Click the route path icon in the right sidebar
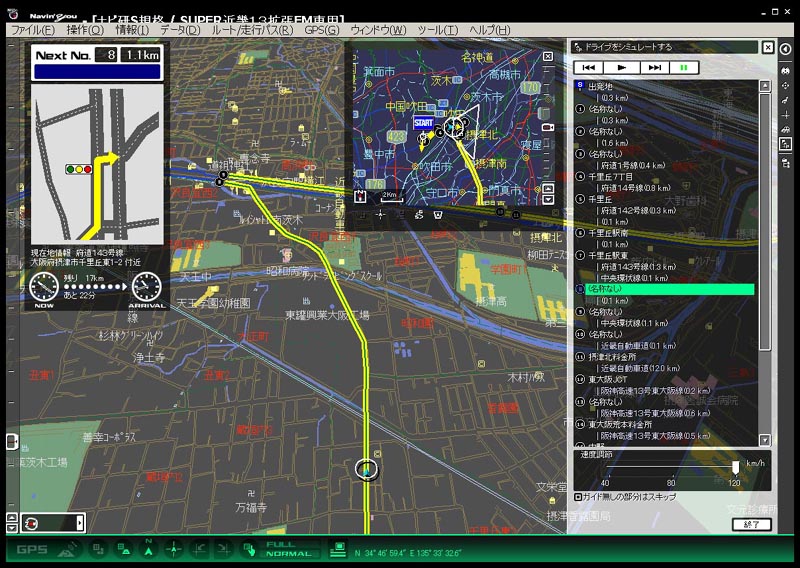This screenshot has width=800, height=568. 786,101
